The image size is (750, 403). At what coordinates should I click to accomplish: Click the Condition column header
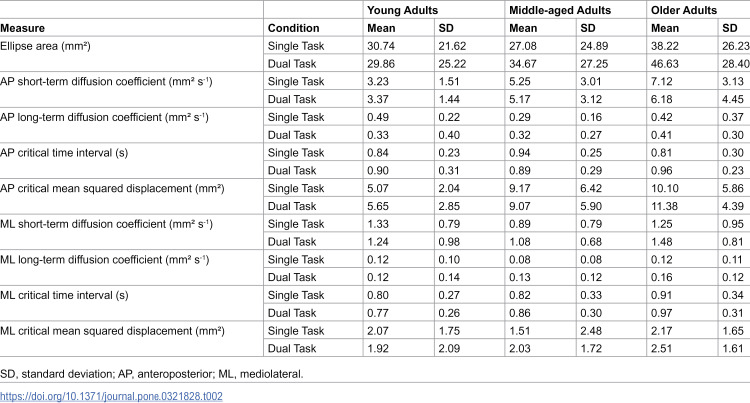click(x=293, y=28)
